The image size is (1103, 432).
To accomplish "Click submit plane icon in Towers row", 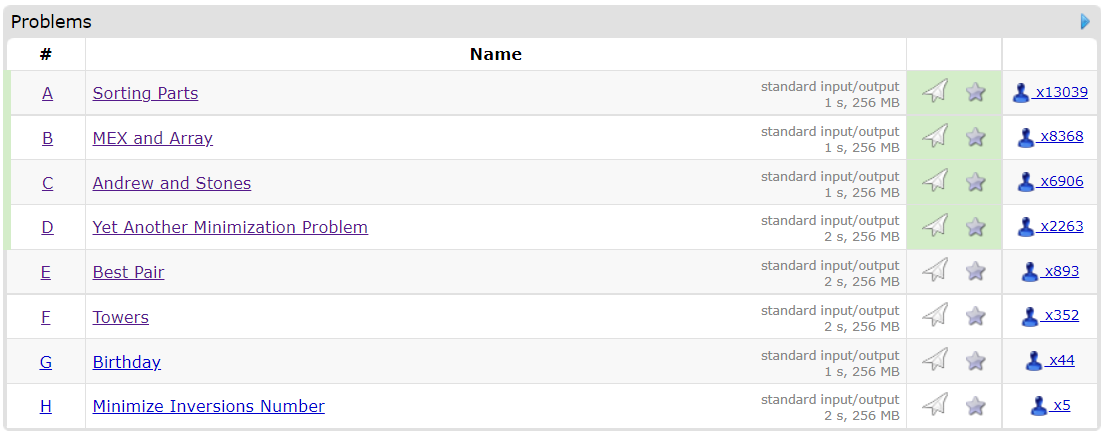I will pos(935,315).
